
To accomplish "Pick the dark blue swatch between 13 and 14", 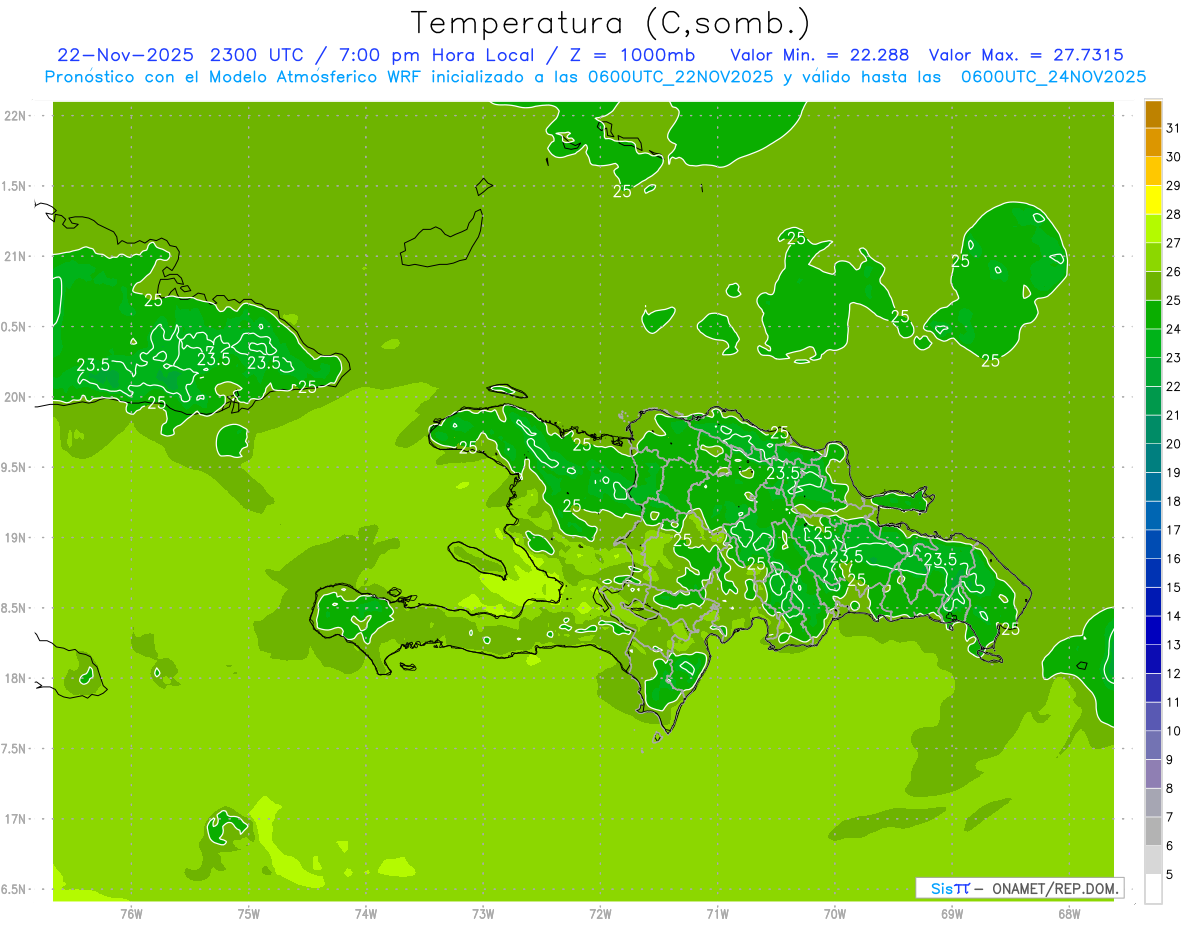I will (1154, 631).
